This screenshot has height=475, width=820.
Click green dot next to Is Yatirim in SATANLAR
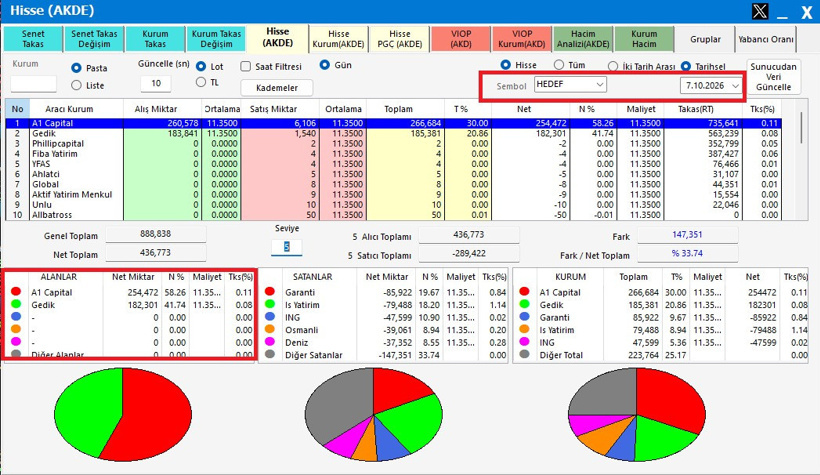[x=270, y=304]
